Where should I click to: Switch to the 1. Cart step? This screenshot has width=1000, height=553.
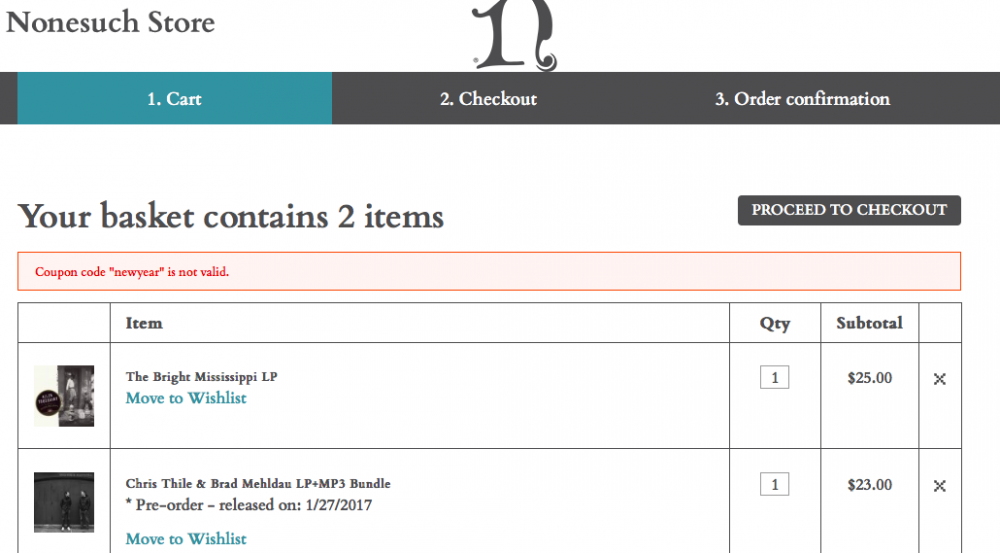[x=174, y=99]
